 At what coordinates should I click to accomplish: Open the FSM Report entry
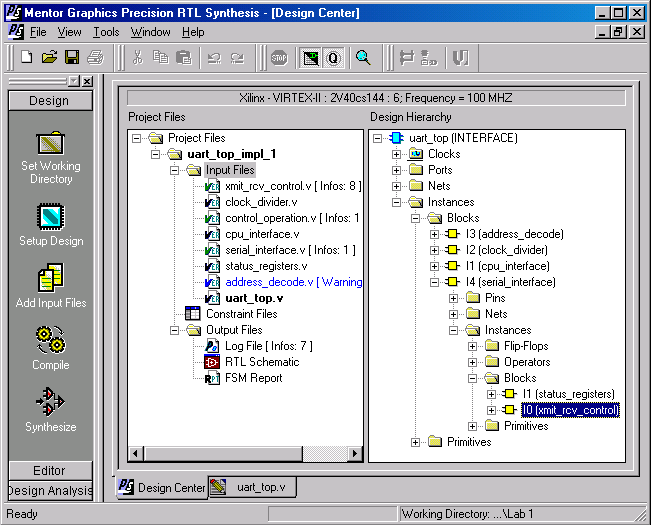click(254, 378)
